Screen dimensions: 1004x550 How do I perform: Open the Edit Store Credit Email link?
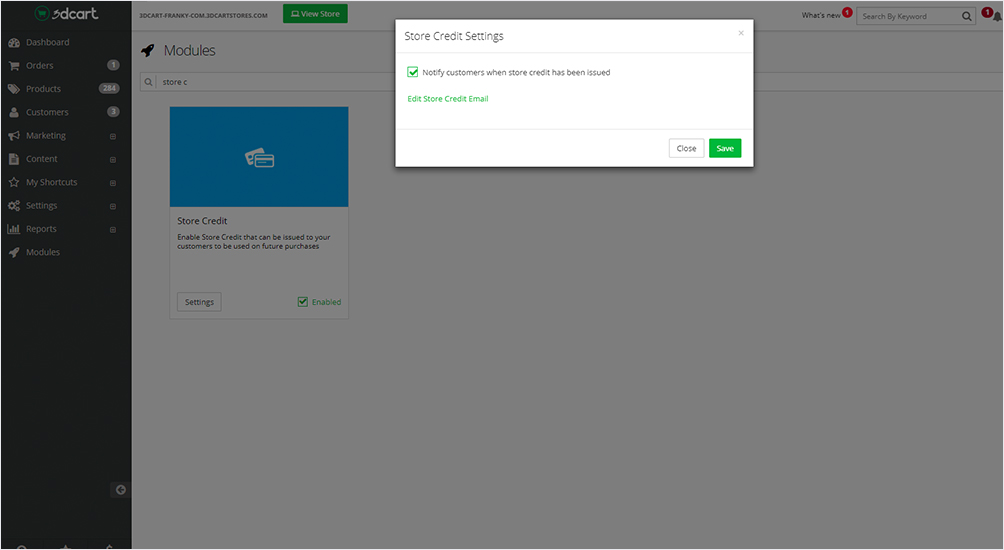448,99
